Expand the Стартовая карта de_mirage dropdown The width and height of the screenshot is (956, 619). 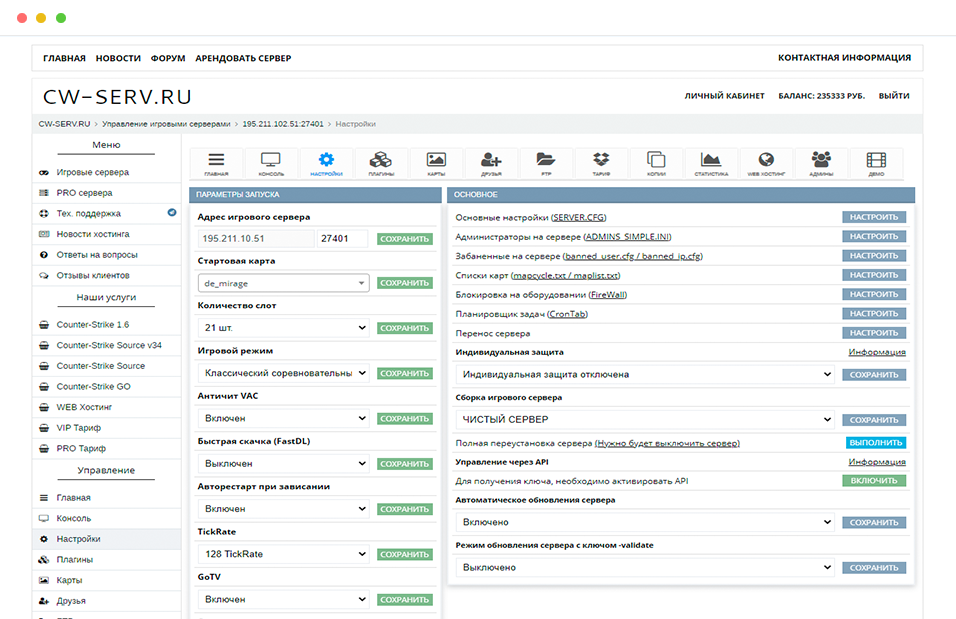coord(283,283)
